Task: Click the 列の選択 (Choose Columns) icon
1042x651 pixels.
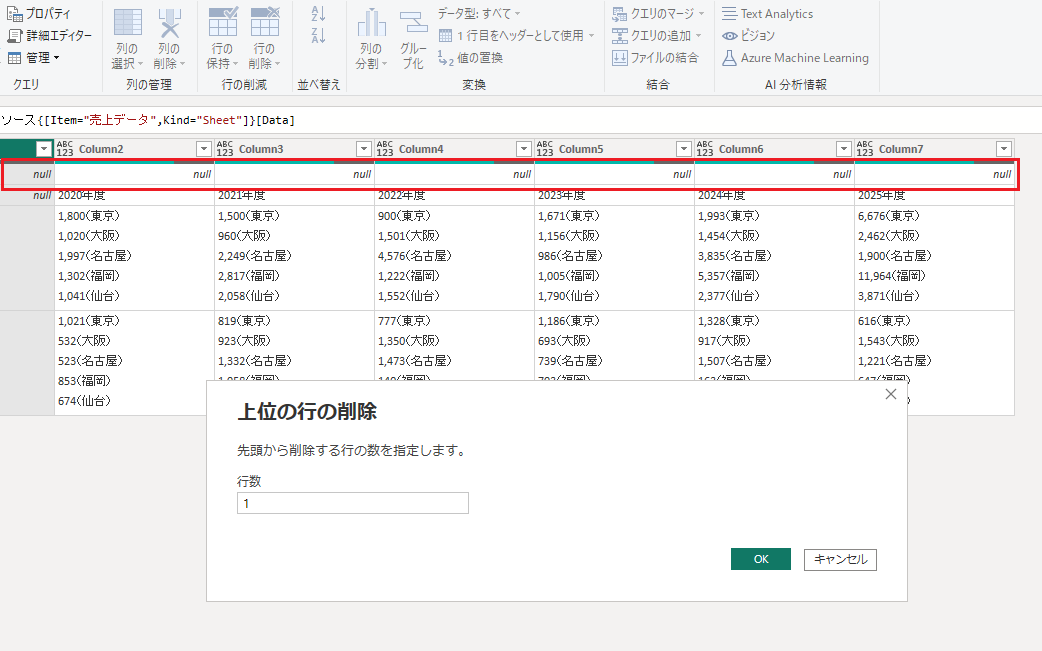Action: pos(127,25)
